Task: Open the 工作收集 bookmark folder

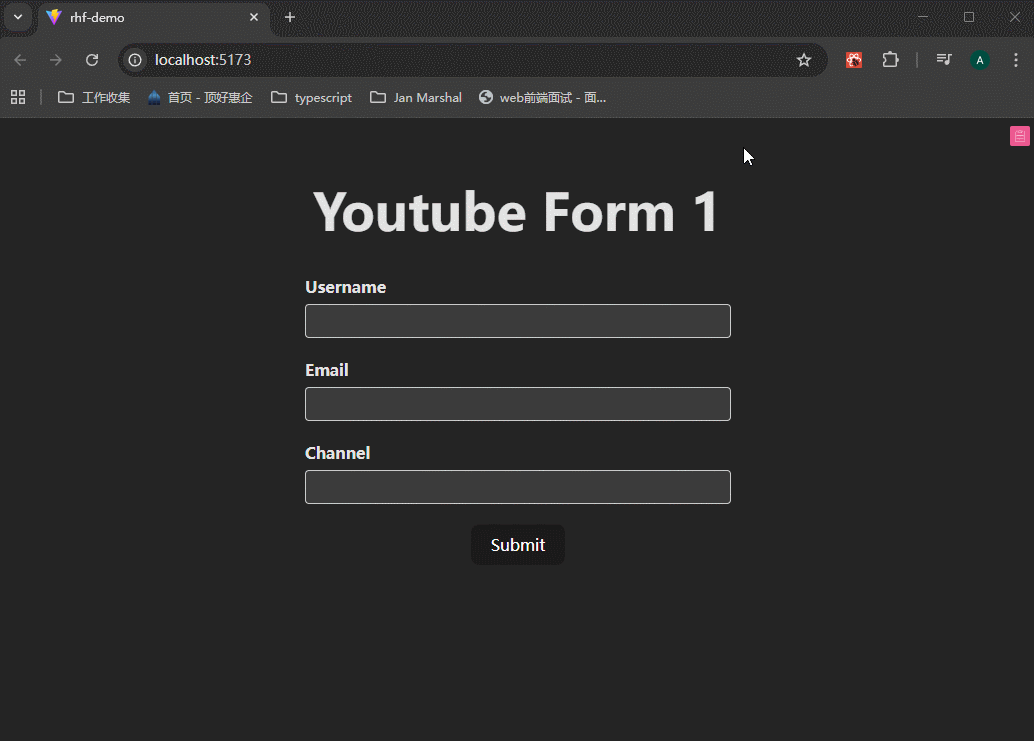Action: [94, 97]
